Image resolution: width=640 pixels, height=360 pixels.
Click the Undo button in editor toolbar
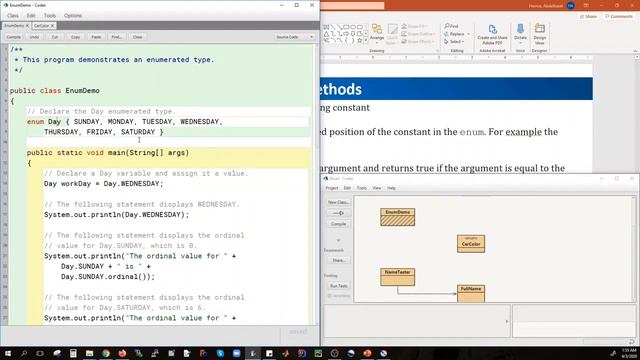pos(34,37)
